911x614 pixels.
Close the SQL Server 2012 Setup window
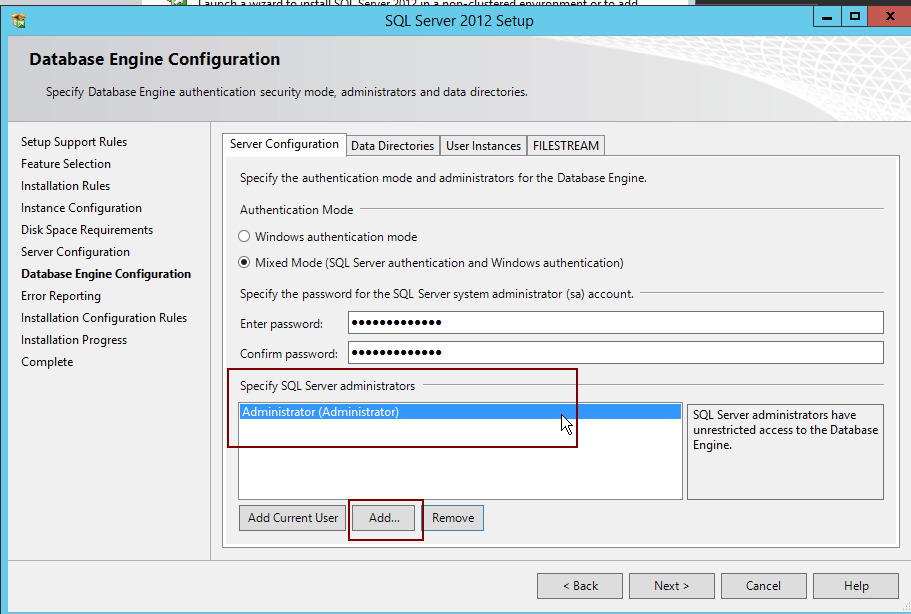point(887,17)
